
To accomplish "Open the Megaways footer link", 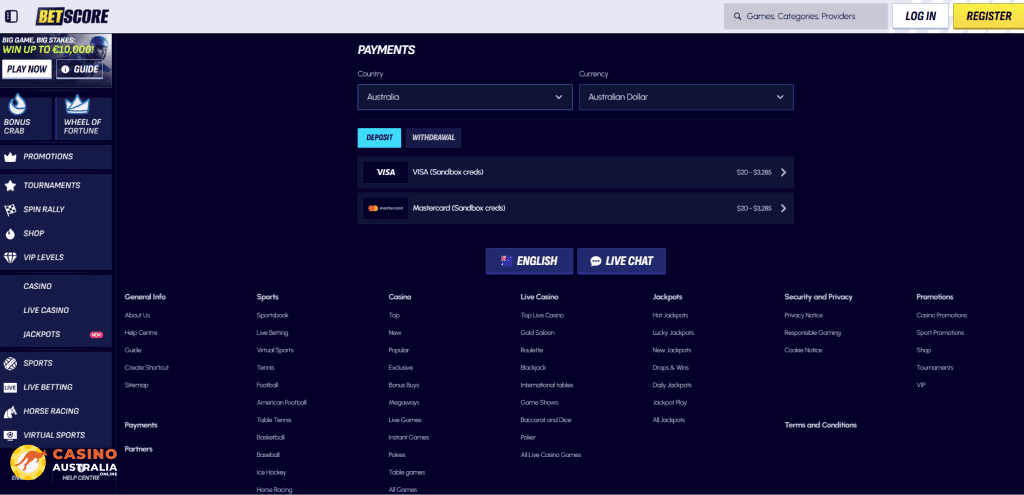I will point(404,403).
